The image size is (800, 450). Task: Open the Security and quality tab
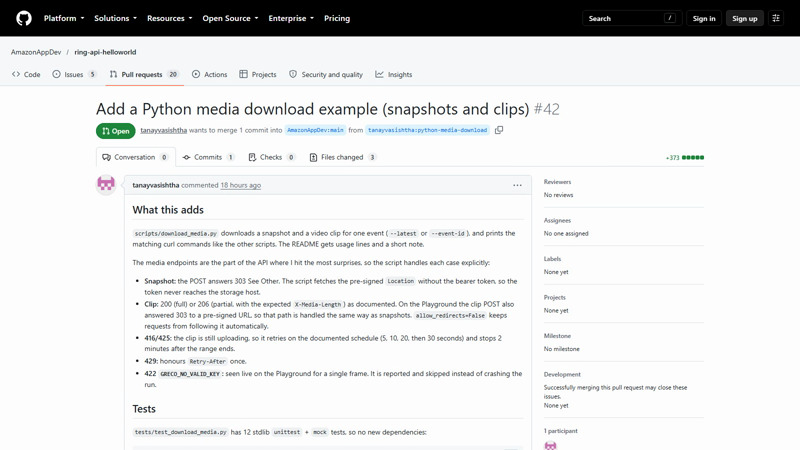pos(326,74)
